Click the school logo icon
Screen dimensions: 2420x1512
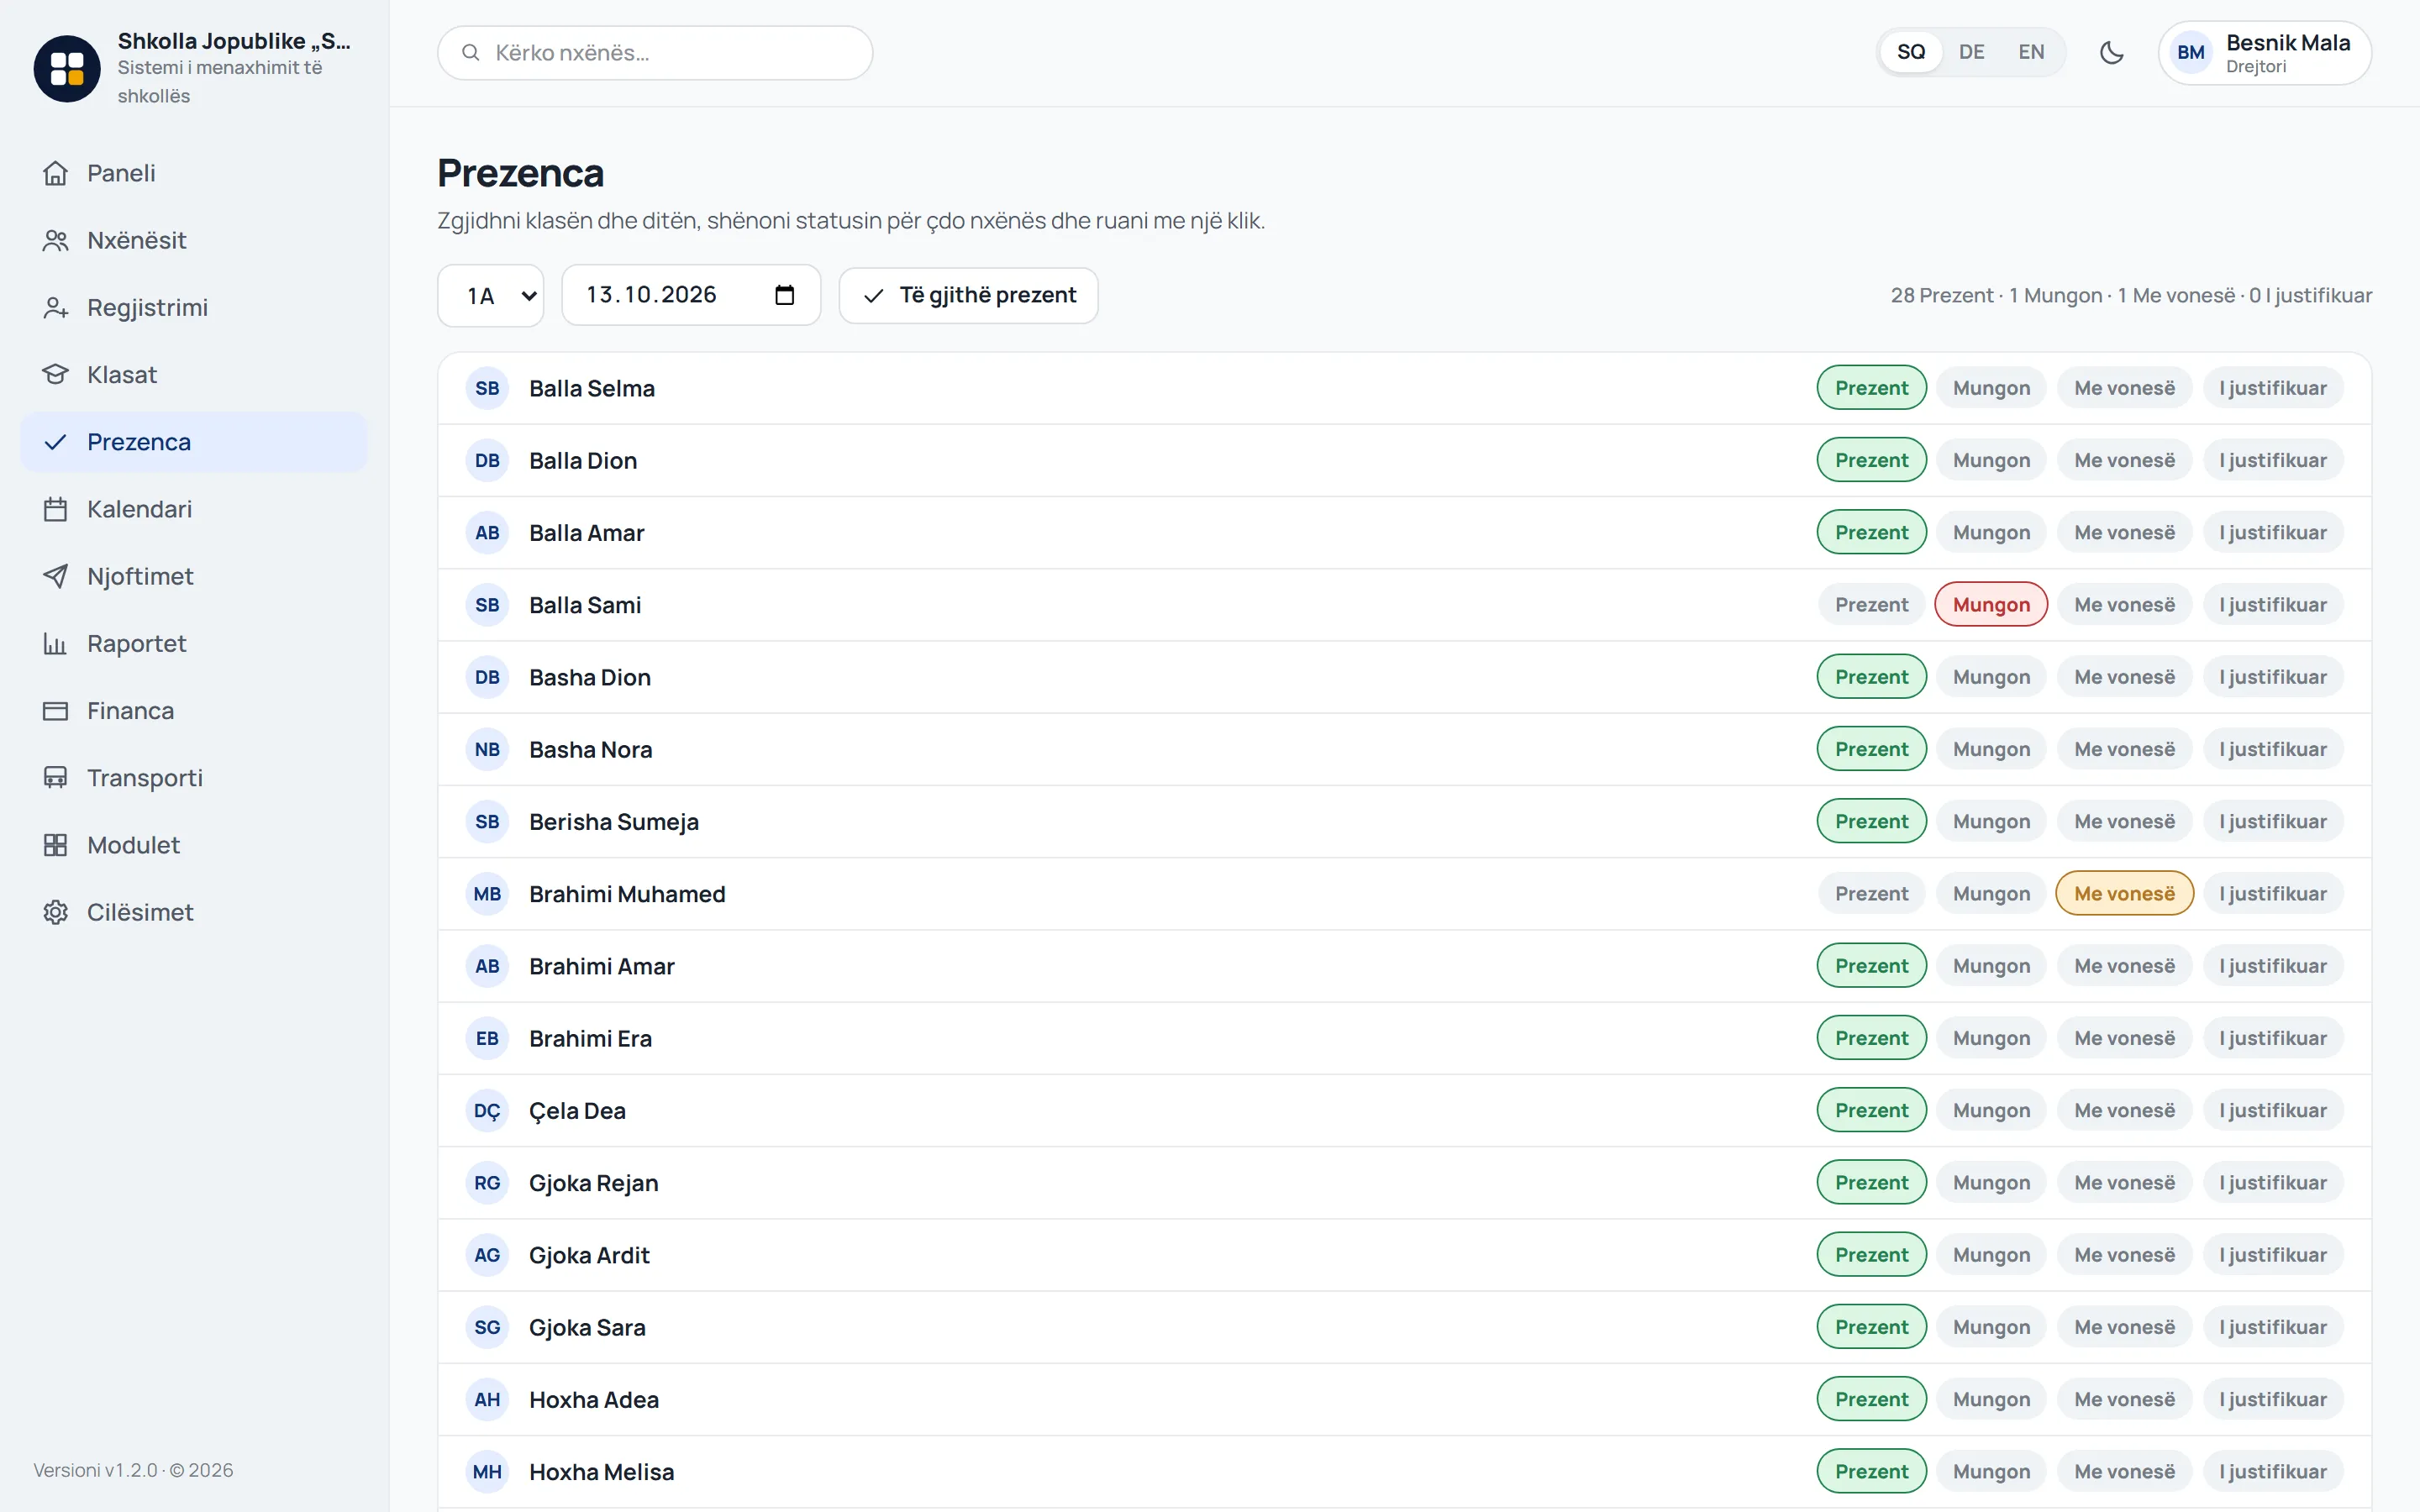pos(67,68)
